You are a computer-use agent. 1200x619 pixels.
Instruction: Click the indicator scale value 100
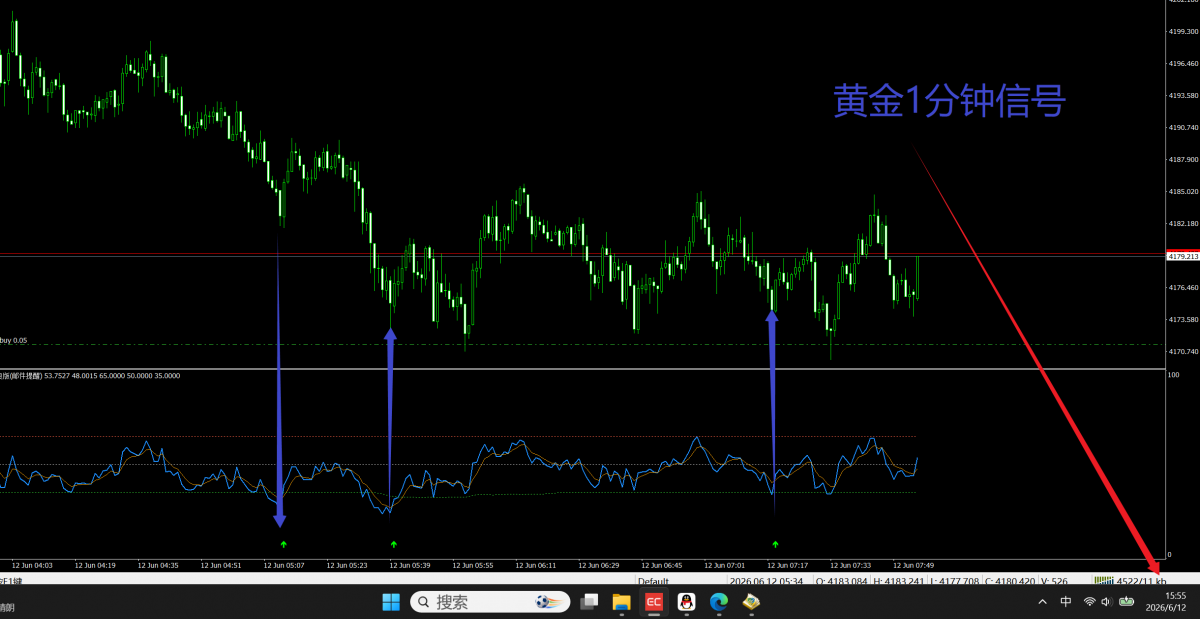1174,375
